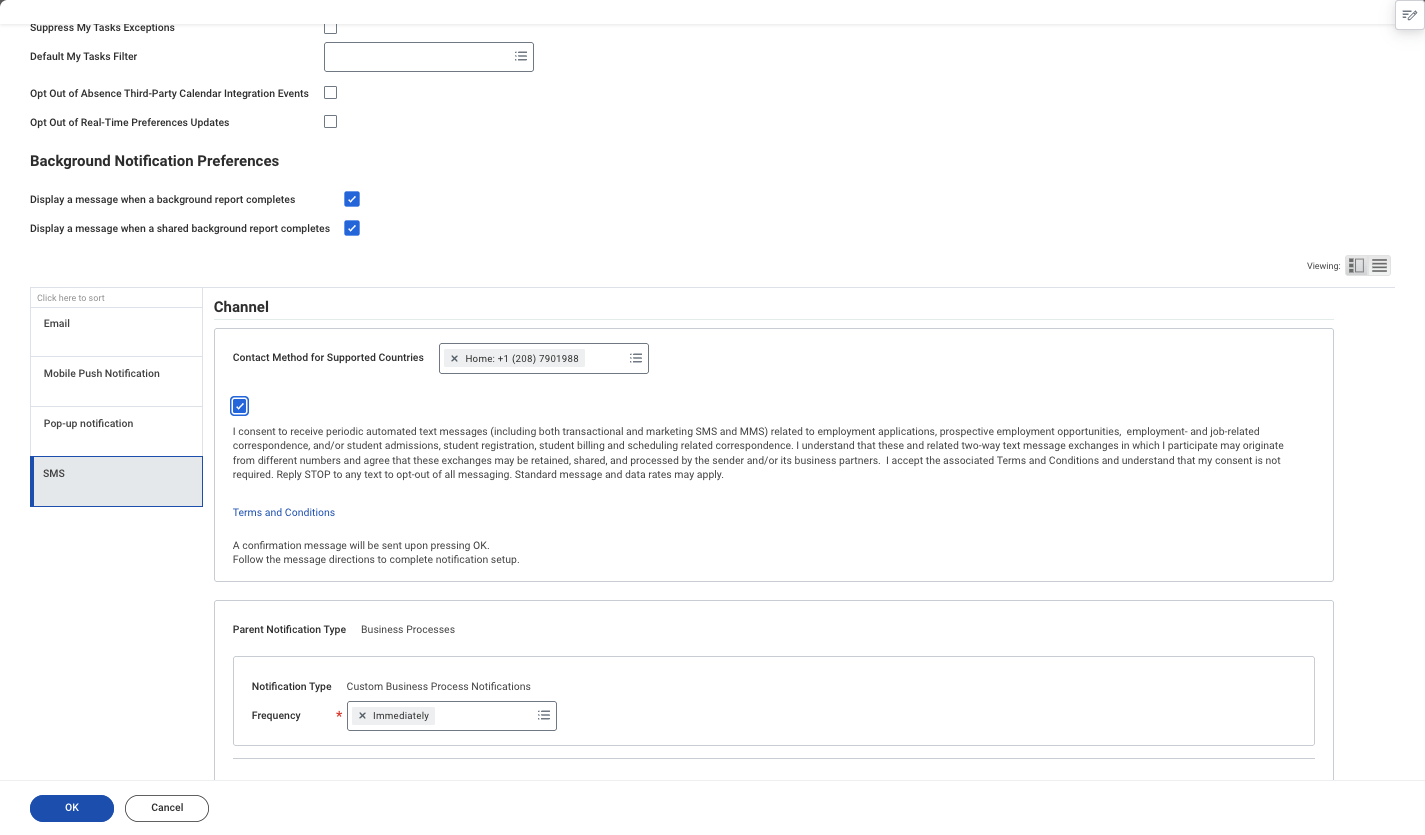Remove the Immediately frequency value
Viewport: 1425px width, 835px height.
(363, 716)
